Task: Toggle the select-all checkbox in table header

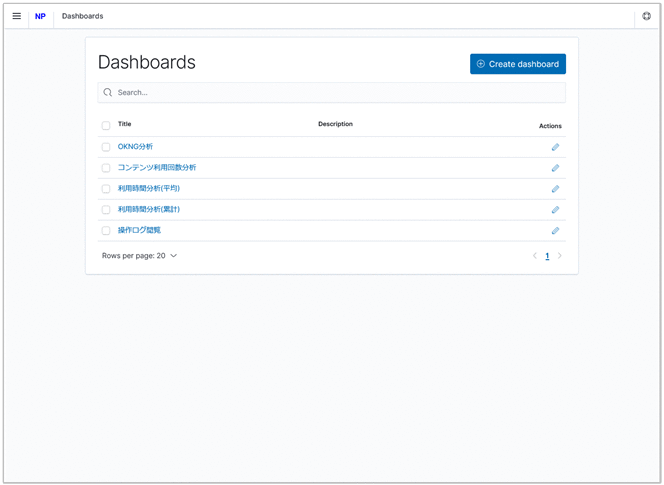Action: click(x=106, y=126)
